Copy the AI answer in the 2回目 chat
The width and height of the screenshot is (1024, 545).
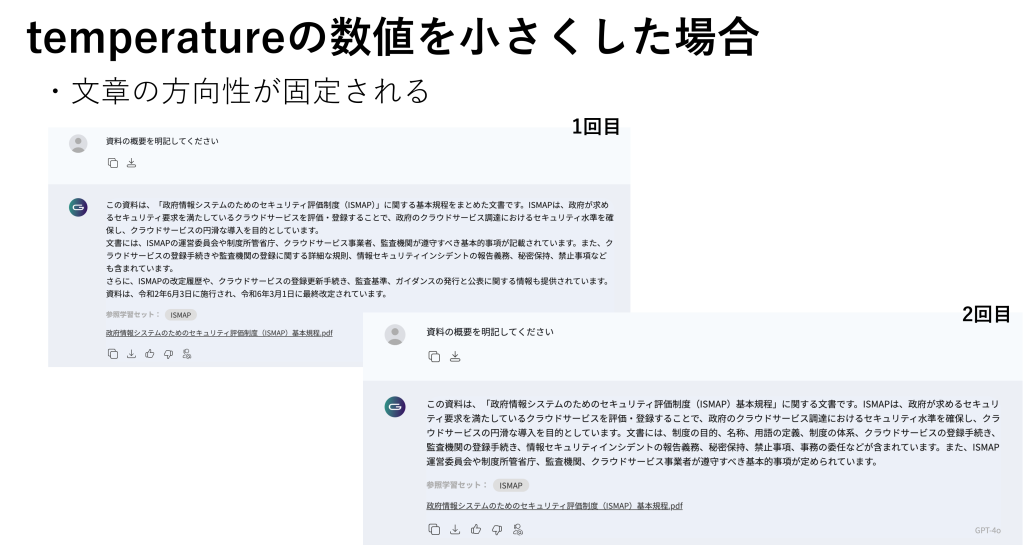click(x=434, y=529)
